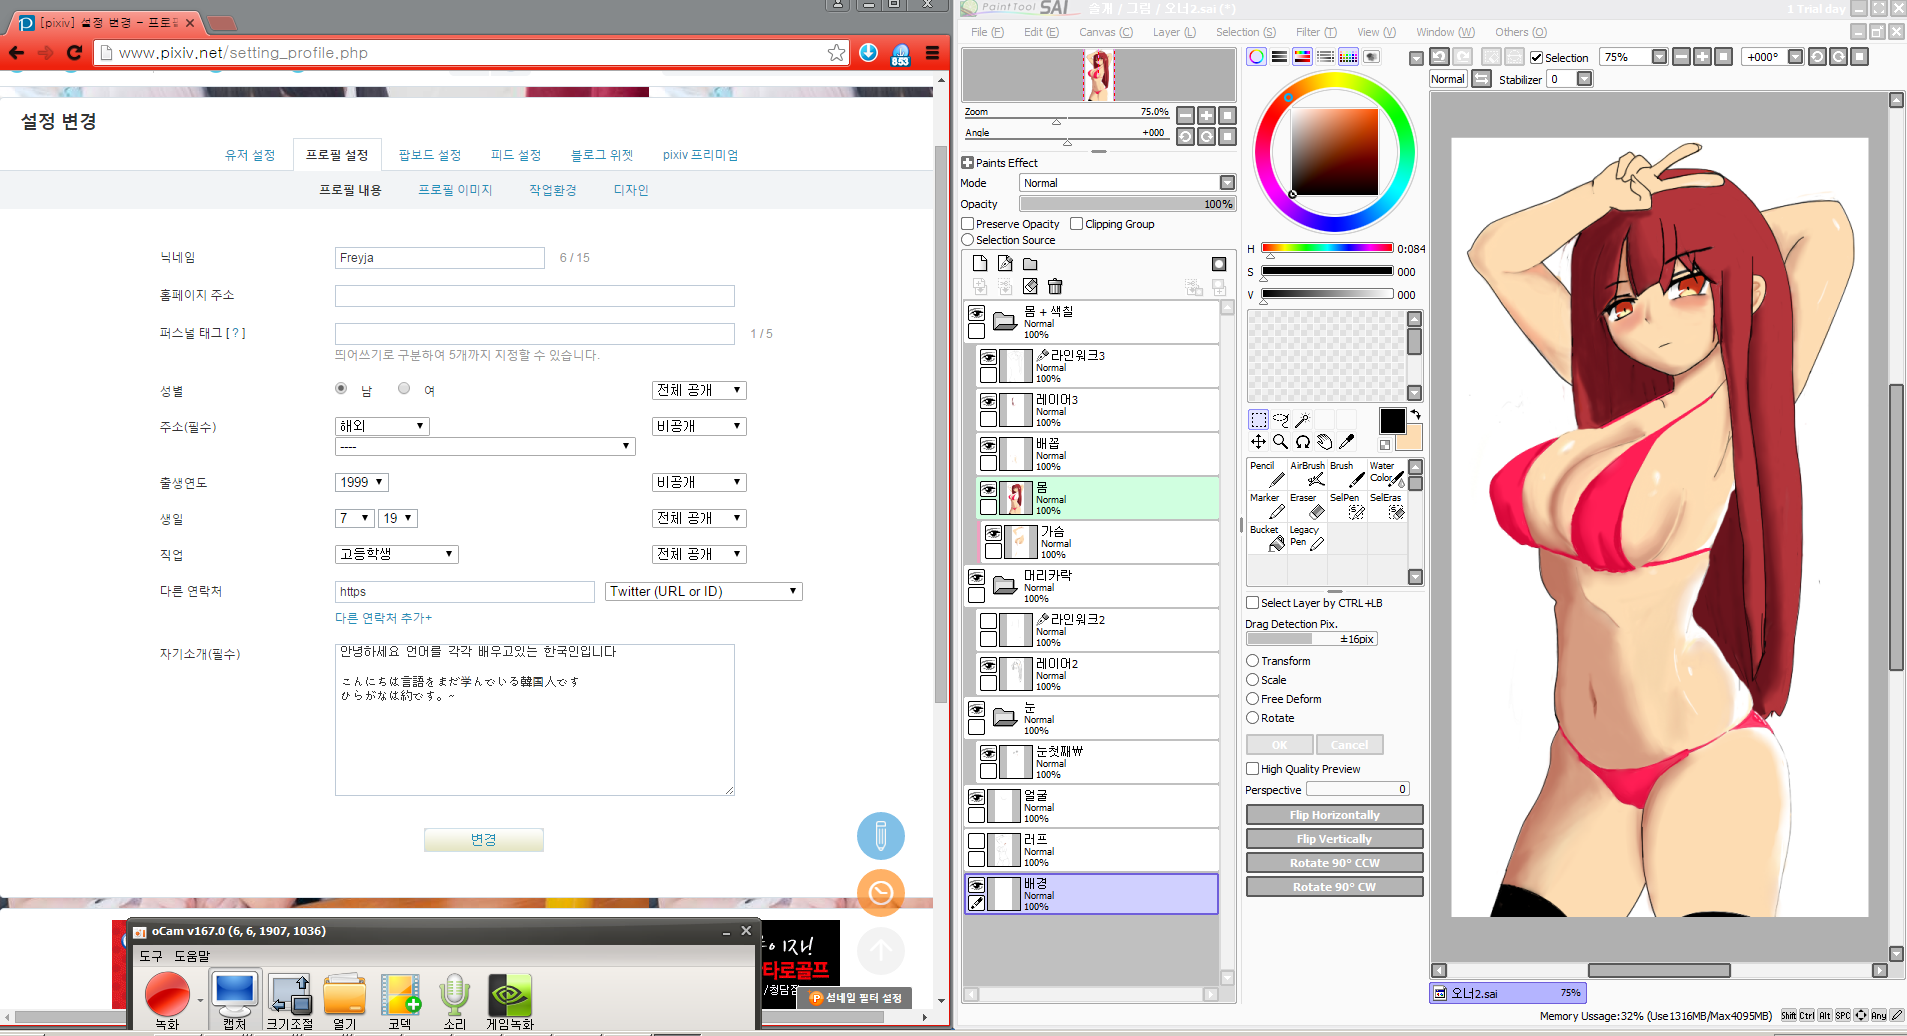
Task: Enable Clipping Group checkbox
Action: [1077, 224]
